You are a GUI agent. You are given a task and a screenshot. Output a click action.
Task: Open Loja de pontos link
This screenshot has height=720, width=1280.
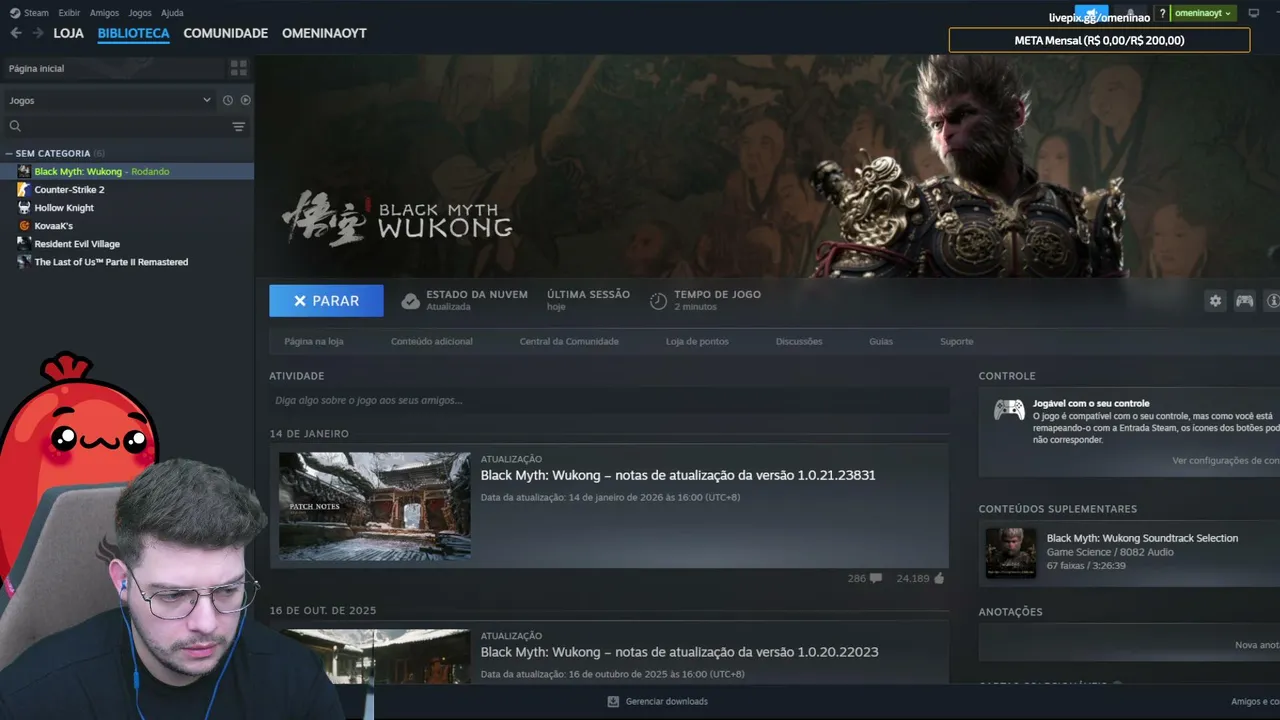[697, 341]
